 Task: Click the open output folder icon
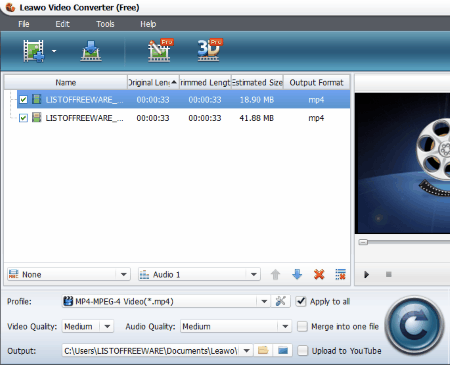283,351
